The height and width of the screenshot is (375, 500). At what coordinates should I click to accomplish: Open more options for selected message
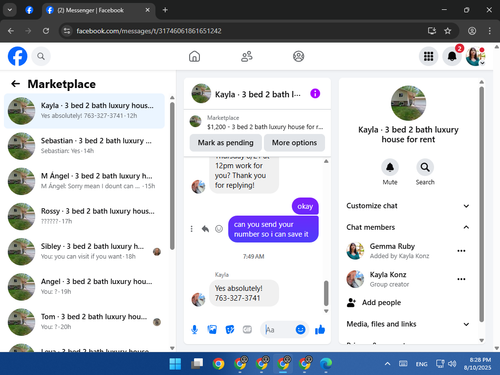191,229
